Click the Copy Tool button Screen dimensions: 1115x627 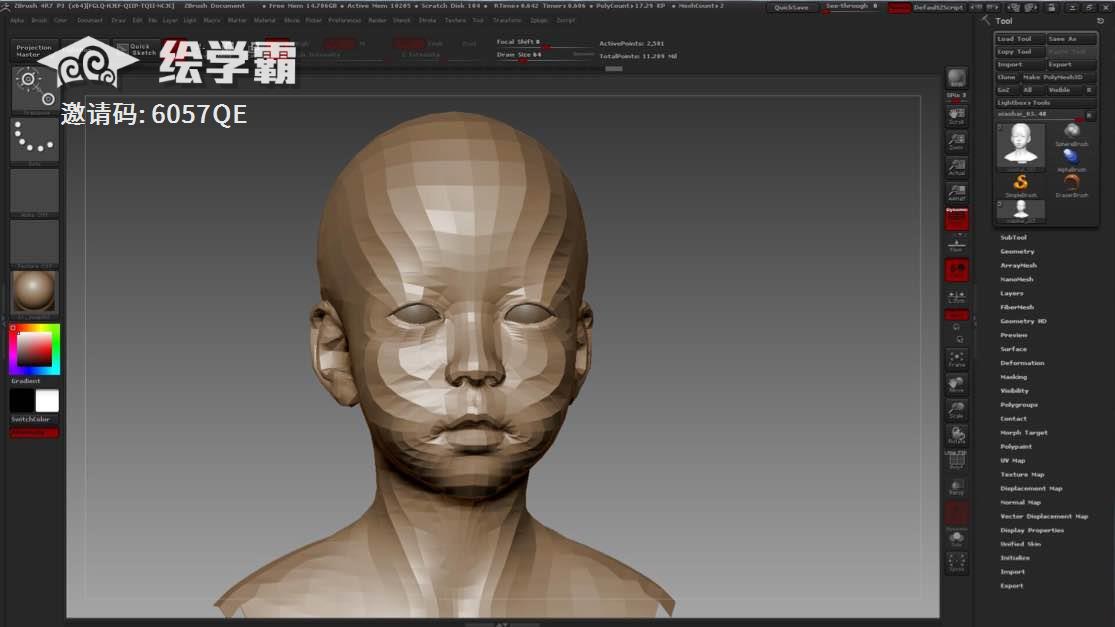1019,52
